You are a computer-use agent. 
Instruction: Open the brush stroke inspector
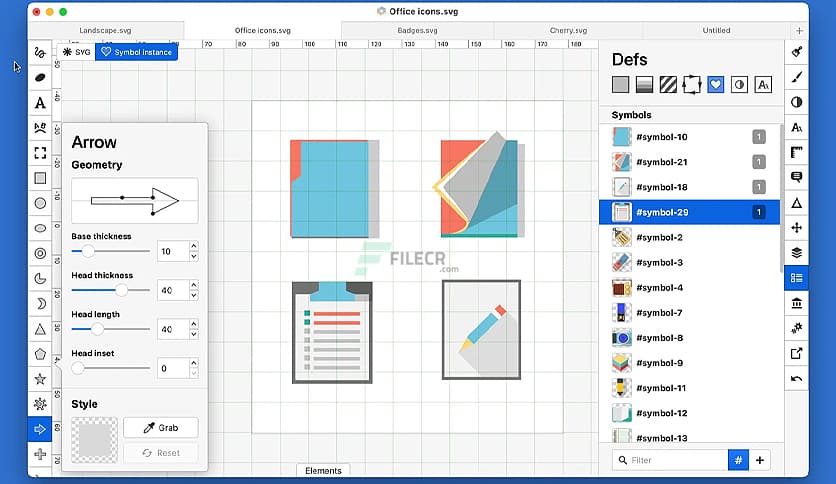click(797, 77)
